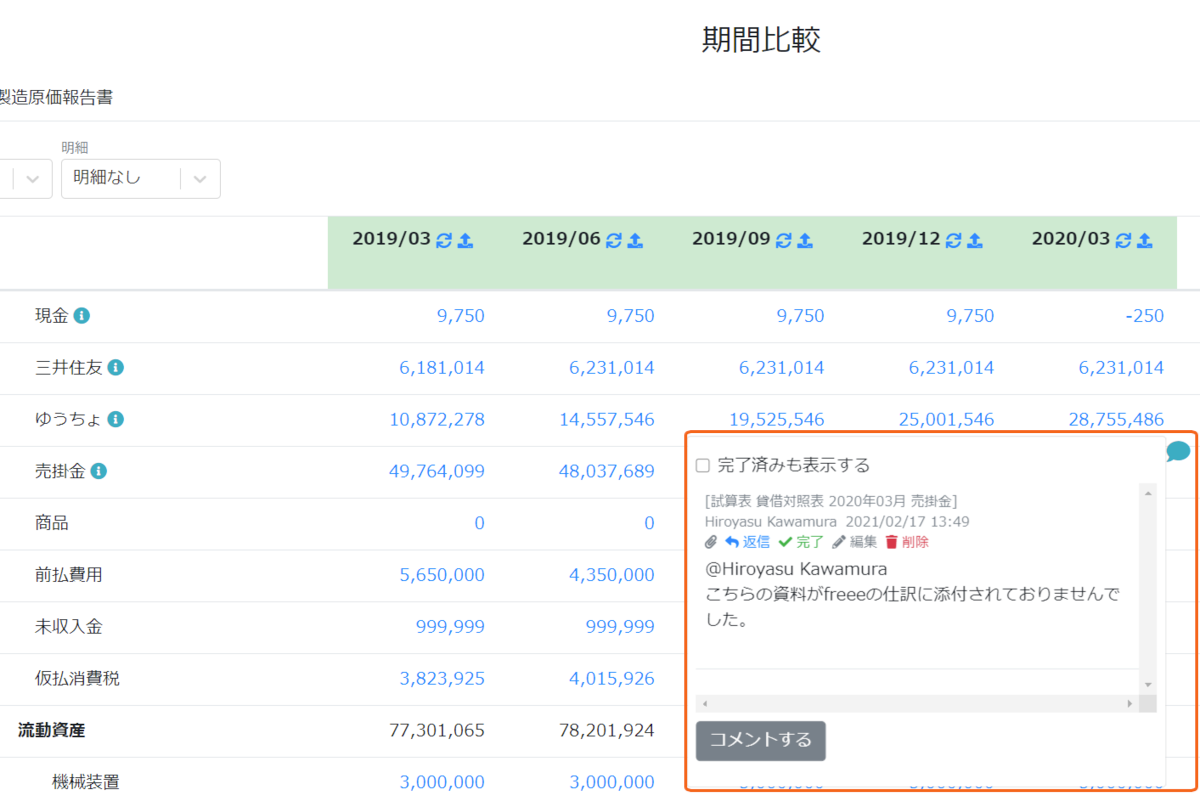The width and height of the screenshot is (1200, 801).
Task: Click the @Hiroyasu Kawamura mention in comment
Action: [797, 570]
